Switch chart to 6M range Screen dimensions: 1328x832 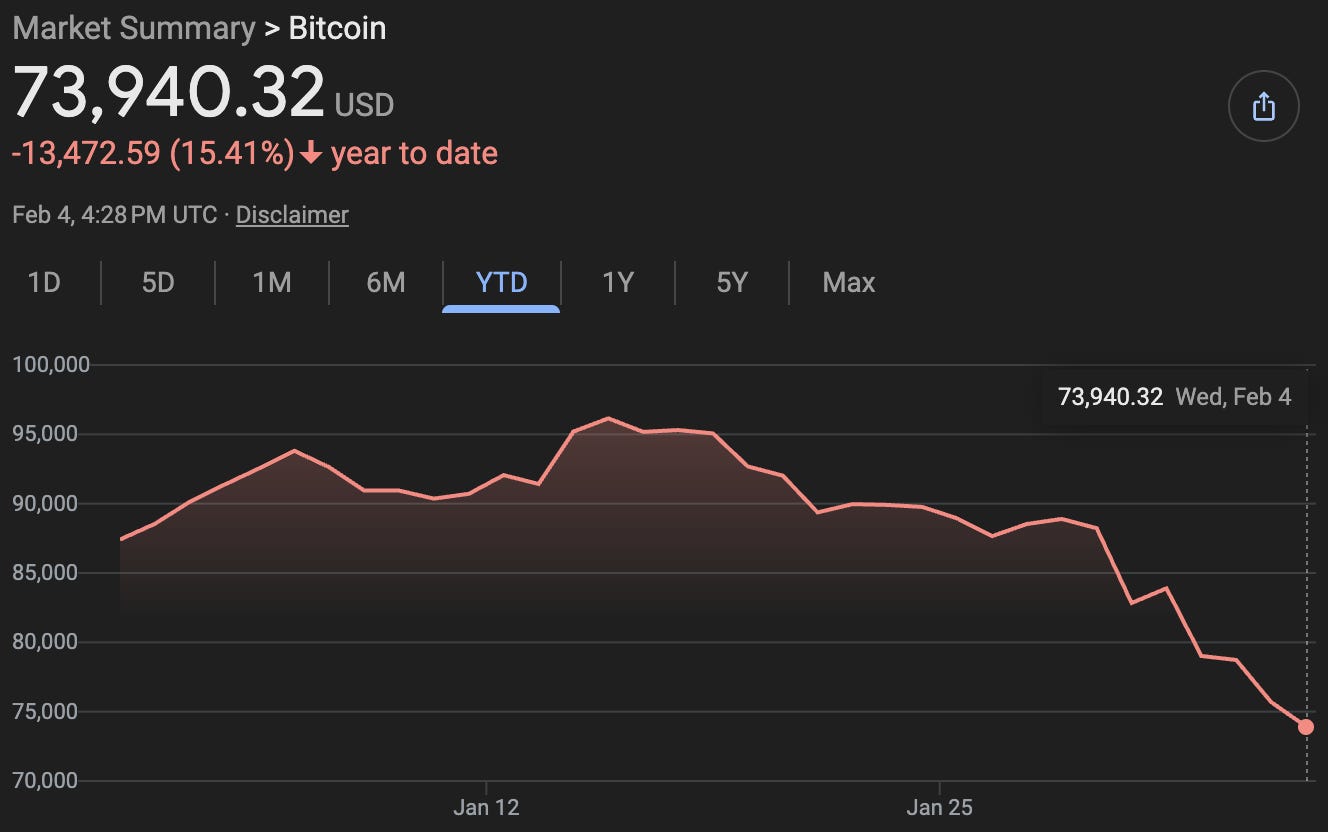tap(386, 283)
